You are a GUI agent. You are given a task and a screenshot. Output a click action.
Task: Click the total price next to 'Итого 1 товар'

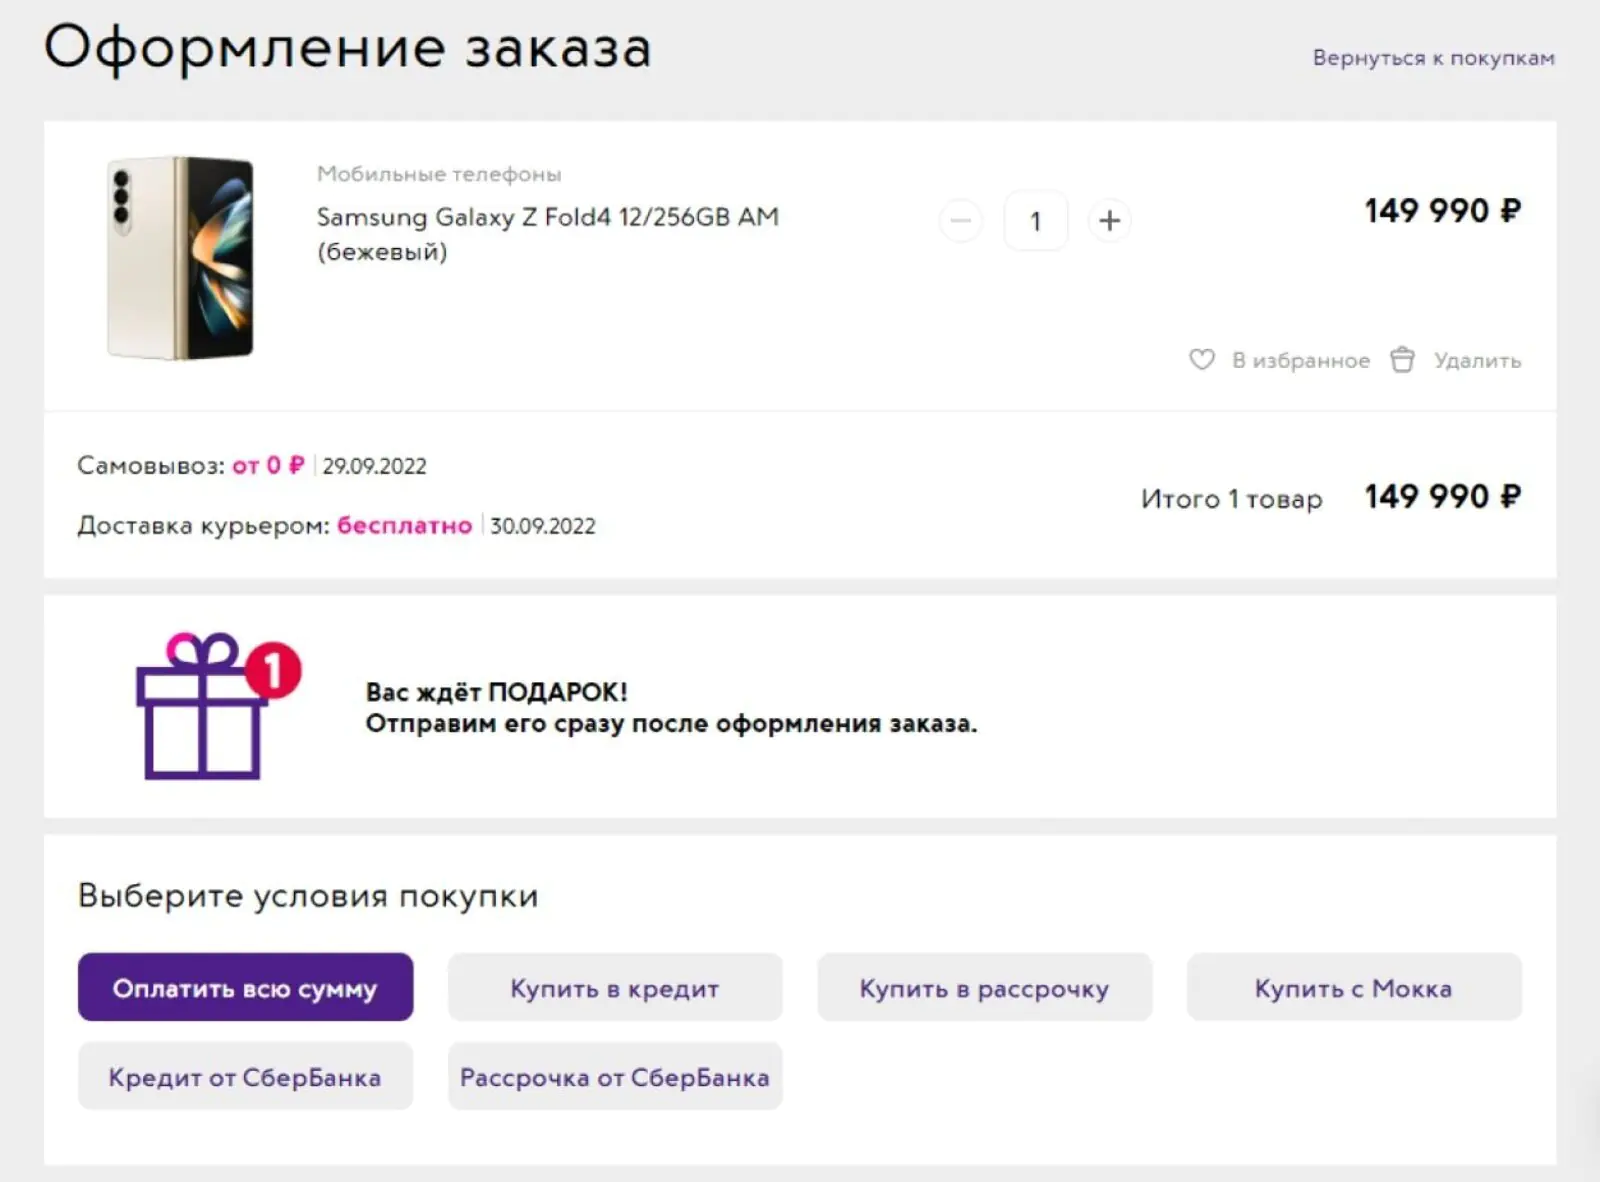pos(1443,496)
